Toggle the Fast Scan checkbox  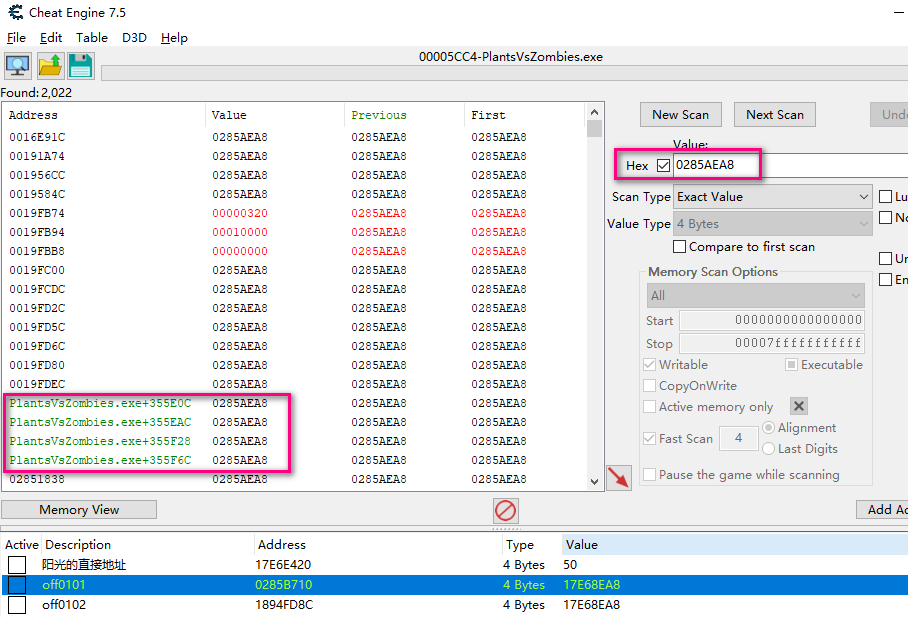pyautogui.click(x=650, y=439)
